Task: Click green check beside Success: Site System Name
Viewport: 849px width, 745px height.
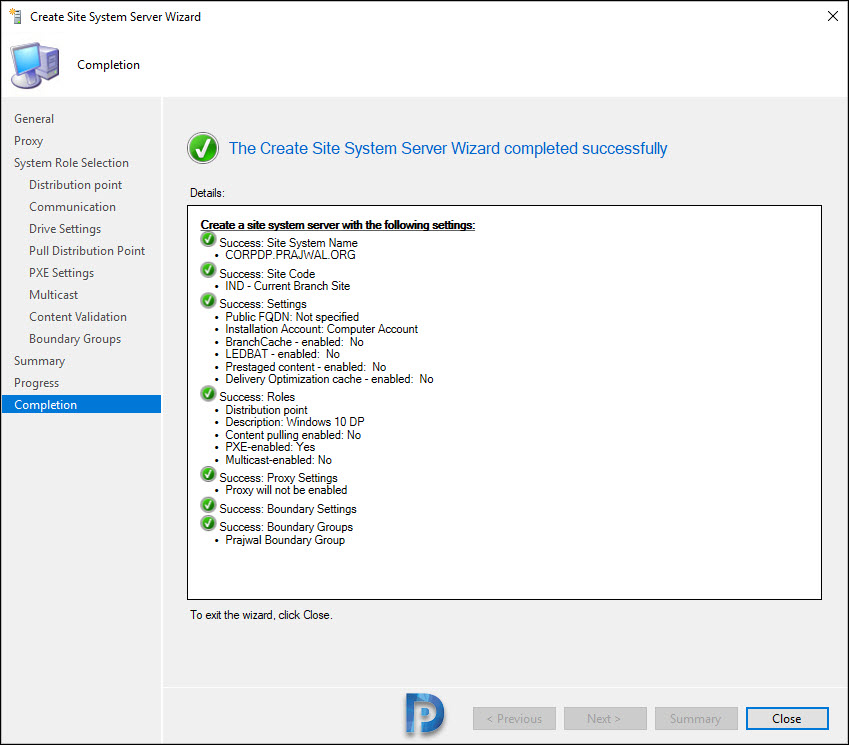Action: (x=208, y=239)
